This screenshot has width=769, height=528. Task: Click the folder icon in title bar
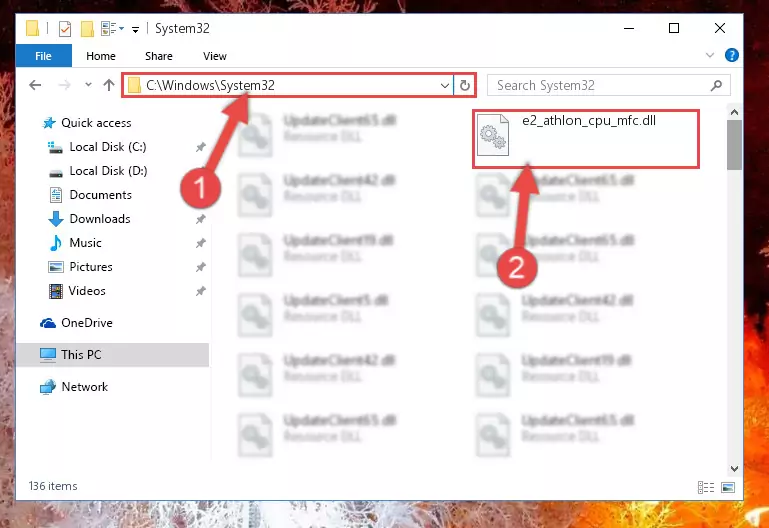(32, 28)
